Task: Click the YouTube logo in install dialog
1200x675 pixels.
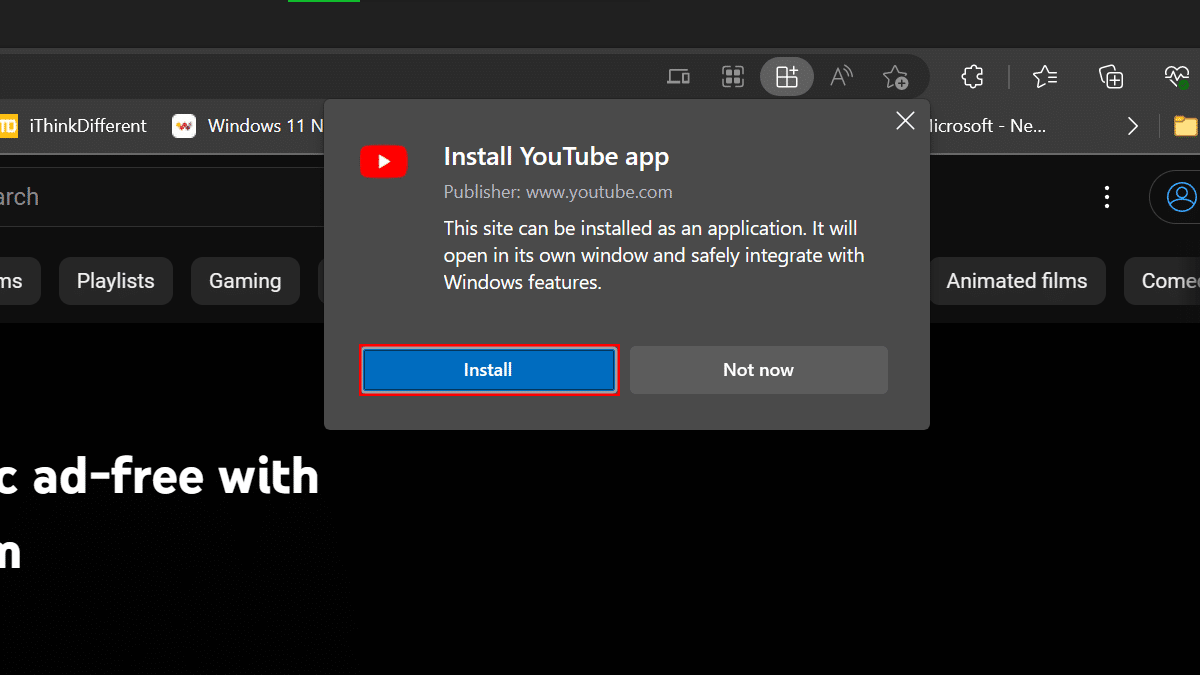Action: point(384,162)
